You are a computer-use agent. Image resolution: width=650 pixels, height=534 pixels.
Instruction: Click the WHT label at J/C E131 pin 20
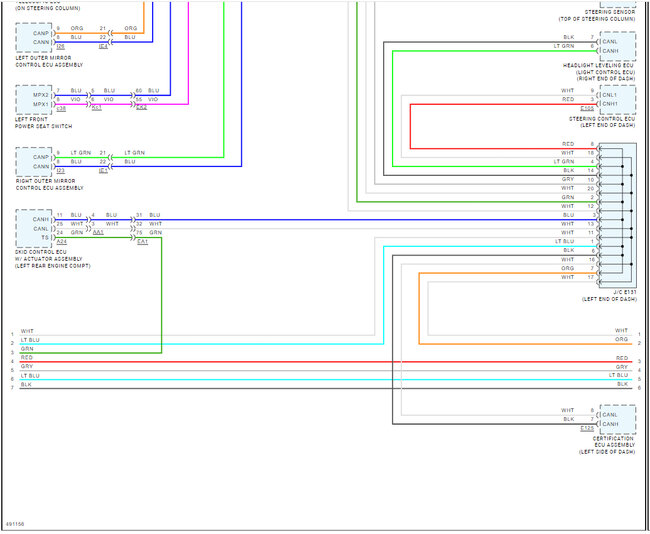tap(568, 188)
